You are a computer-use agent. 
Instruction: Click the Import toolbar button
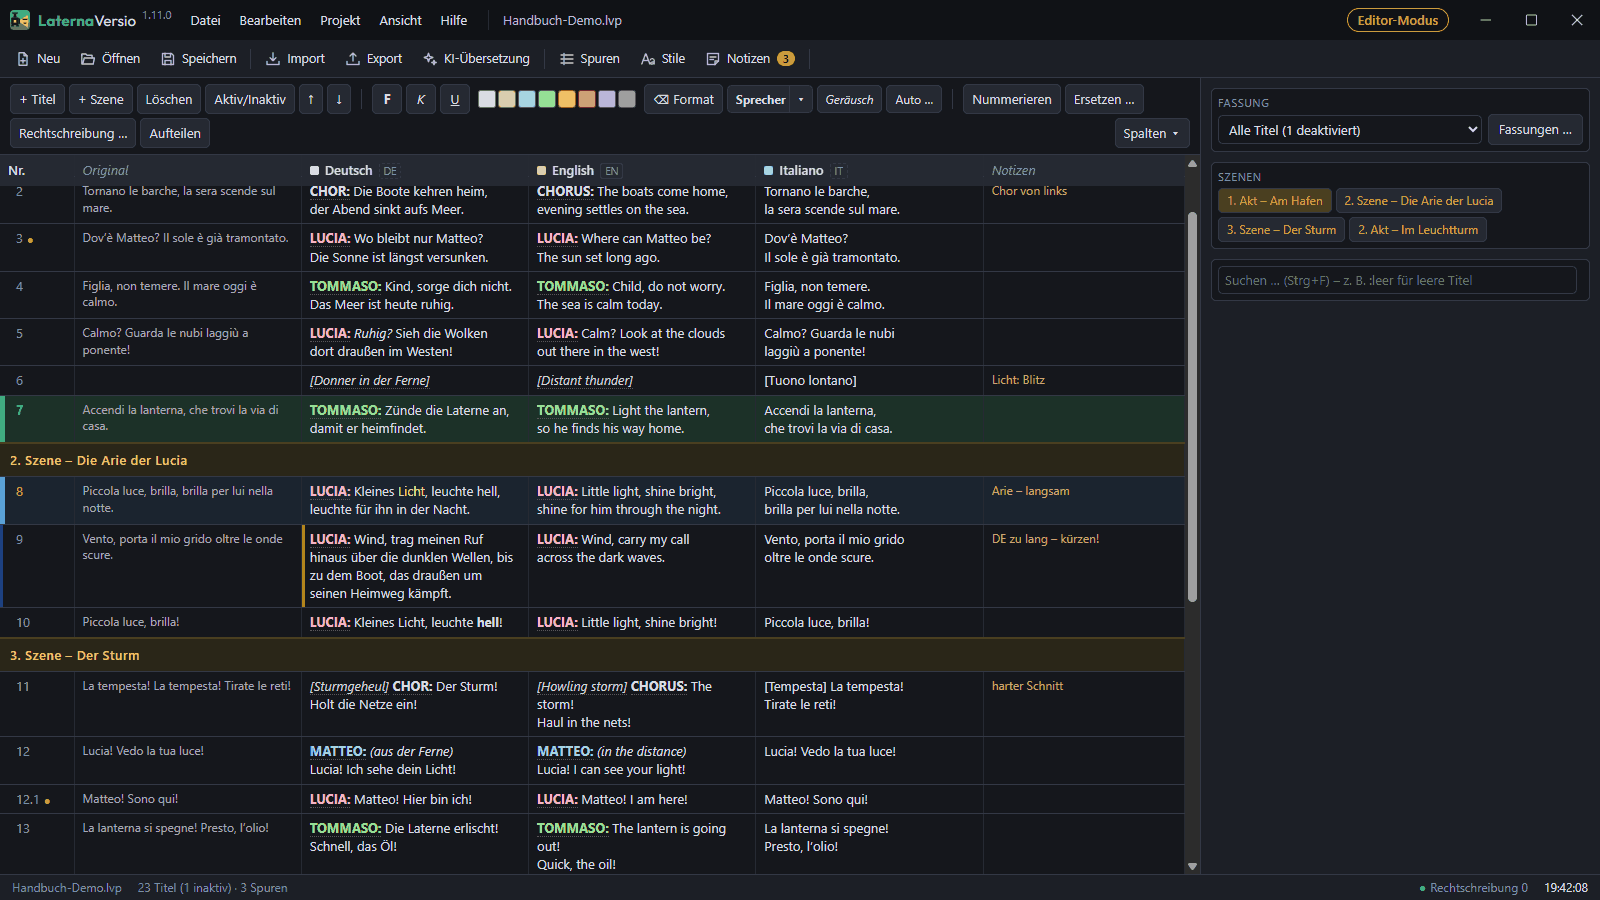click(x=295, y=59)
